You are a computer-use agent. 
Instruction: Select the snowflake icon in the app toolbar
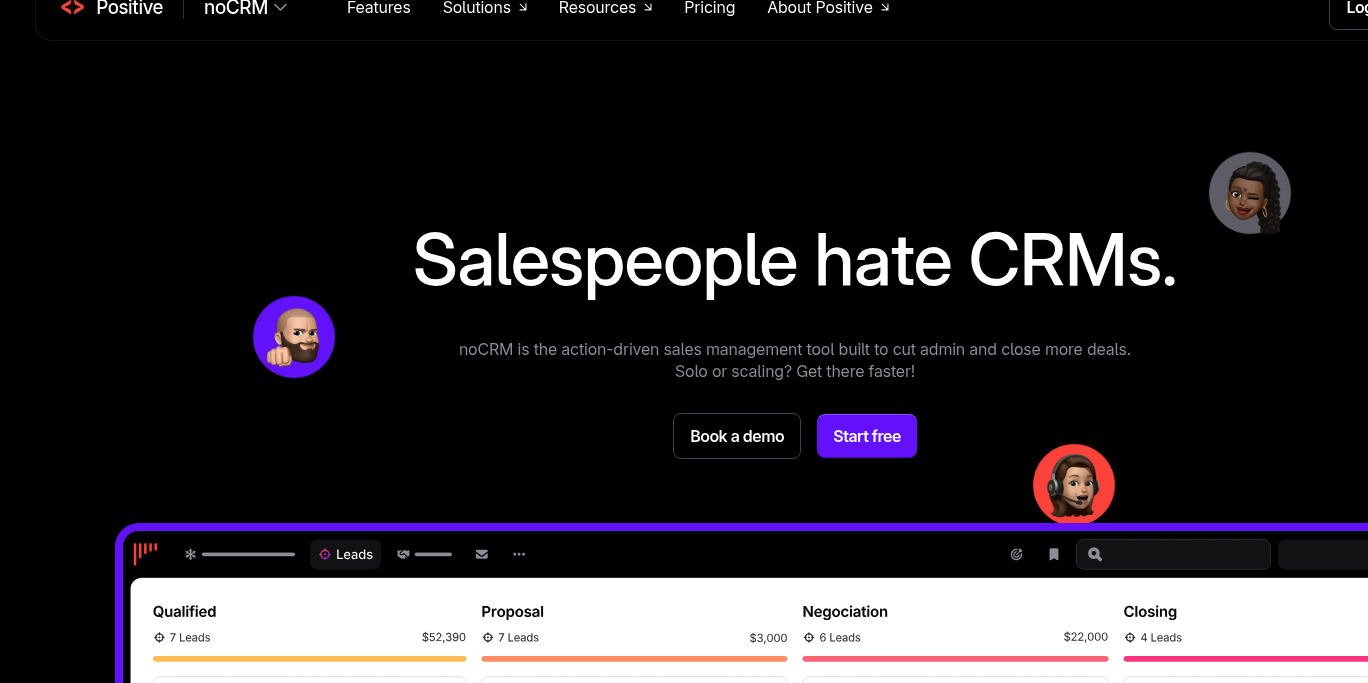pyautogui.click(x=190, y=554)
